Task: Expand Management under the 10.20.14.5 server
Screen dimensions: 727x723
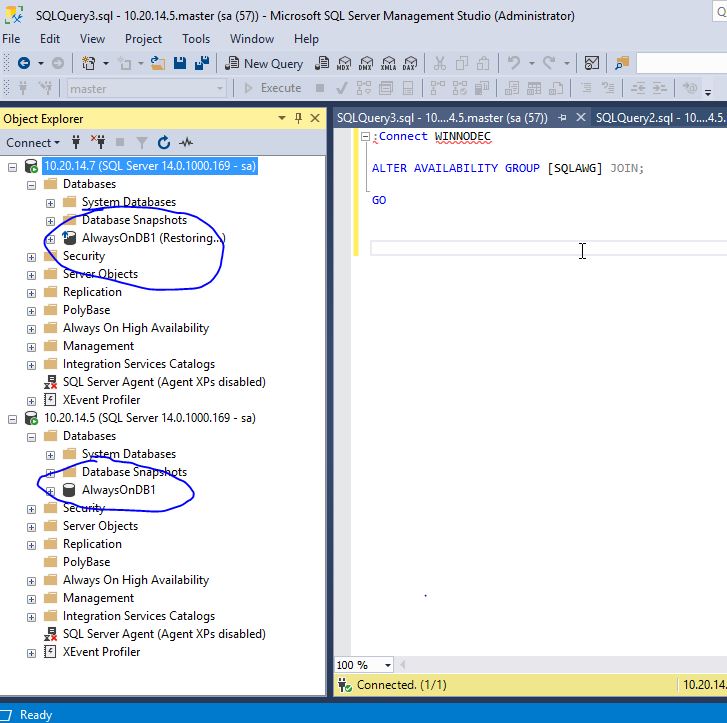Action: coord(32,599)
